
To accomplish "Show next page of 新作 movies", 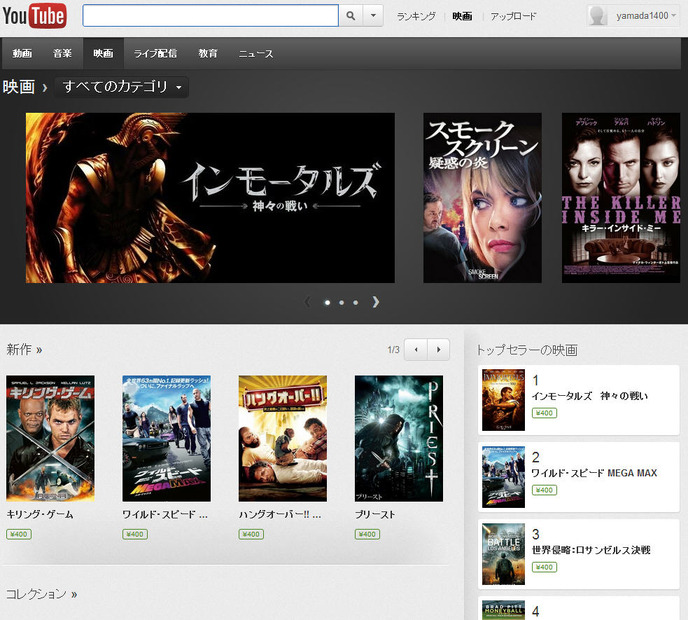I will click(x=438, y=350).
